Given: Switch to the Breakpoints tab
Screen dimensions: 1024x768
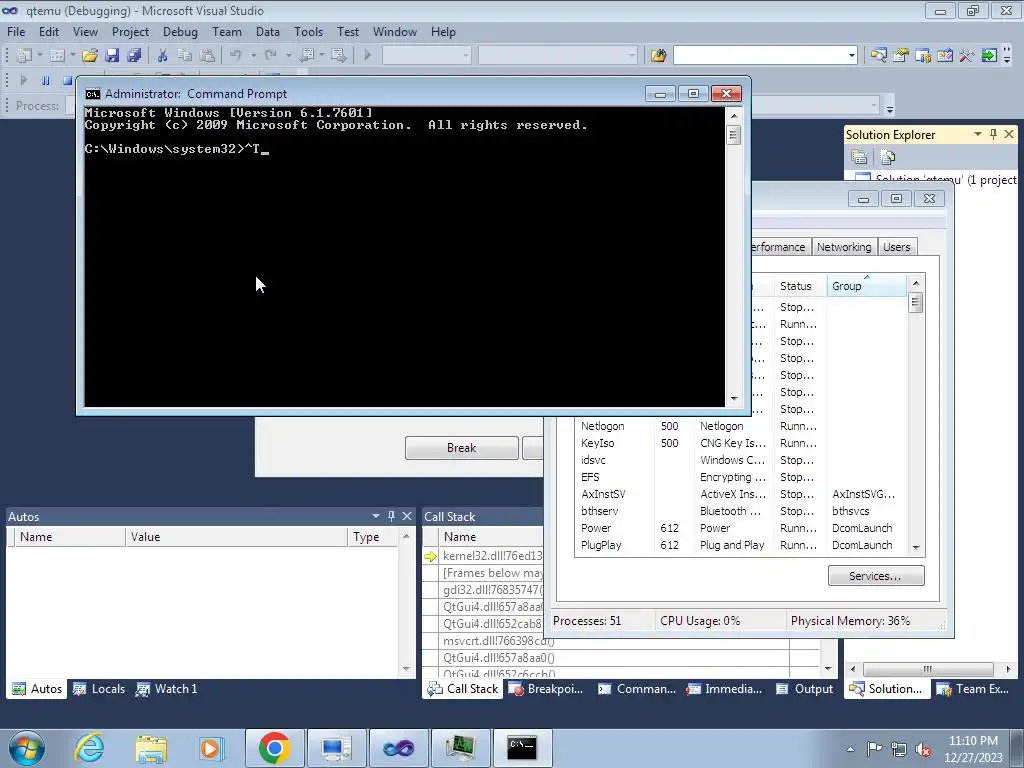Looking at the screenshot, I should click(x=546, y=689).
